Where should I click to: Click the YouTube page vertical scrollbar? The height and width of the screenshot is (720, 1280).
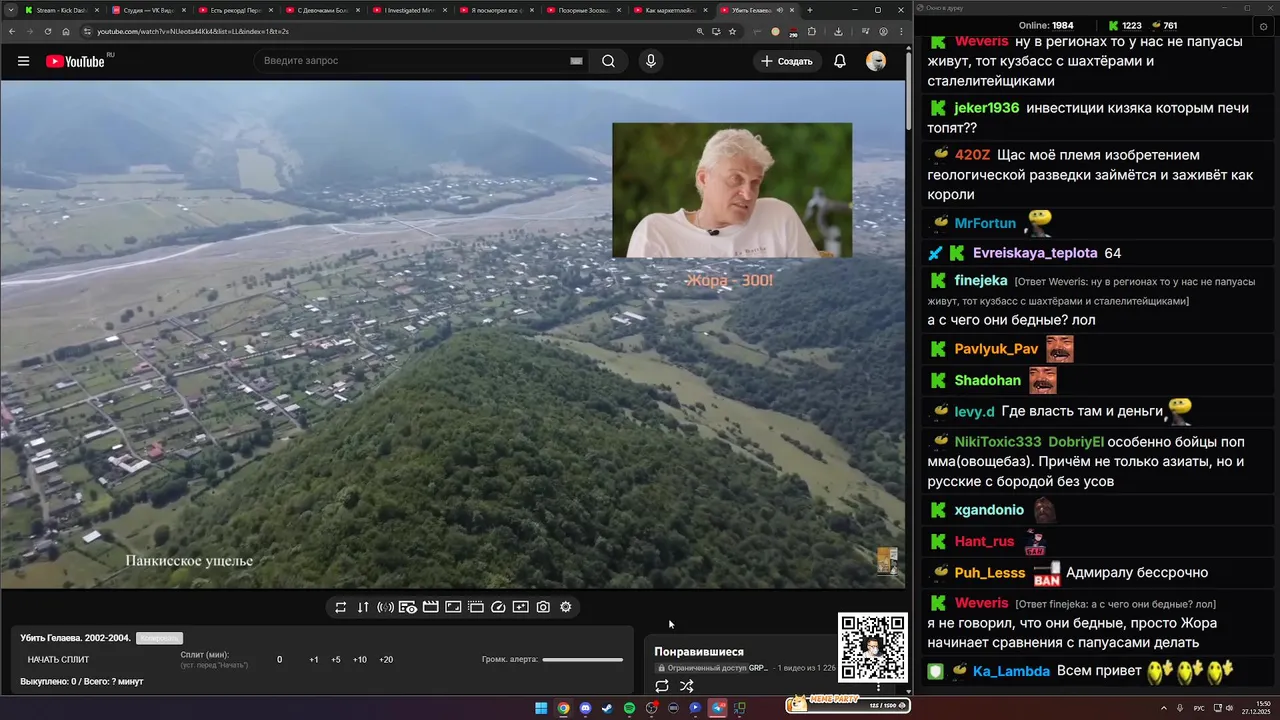(908, 90)
